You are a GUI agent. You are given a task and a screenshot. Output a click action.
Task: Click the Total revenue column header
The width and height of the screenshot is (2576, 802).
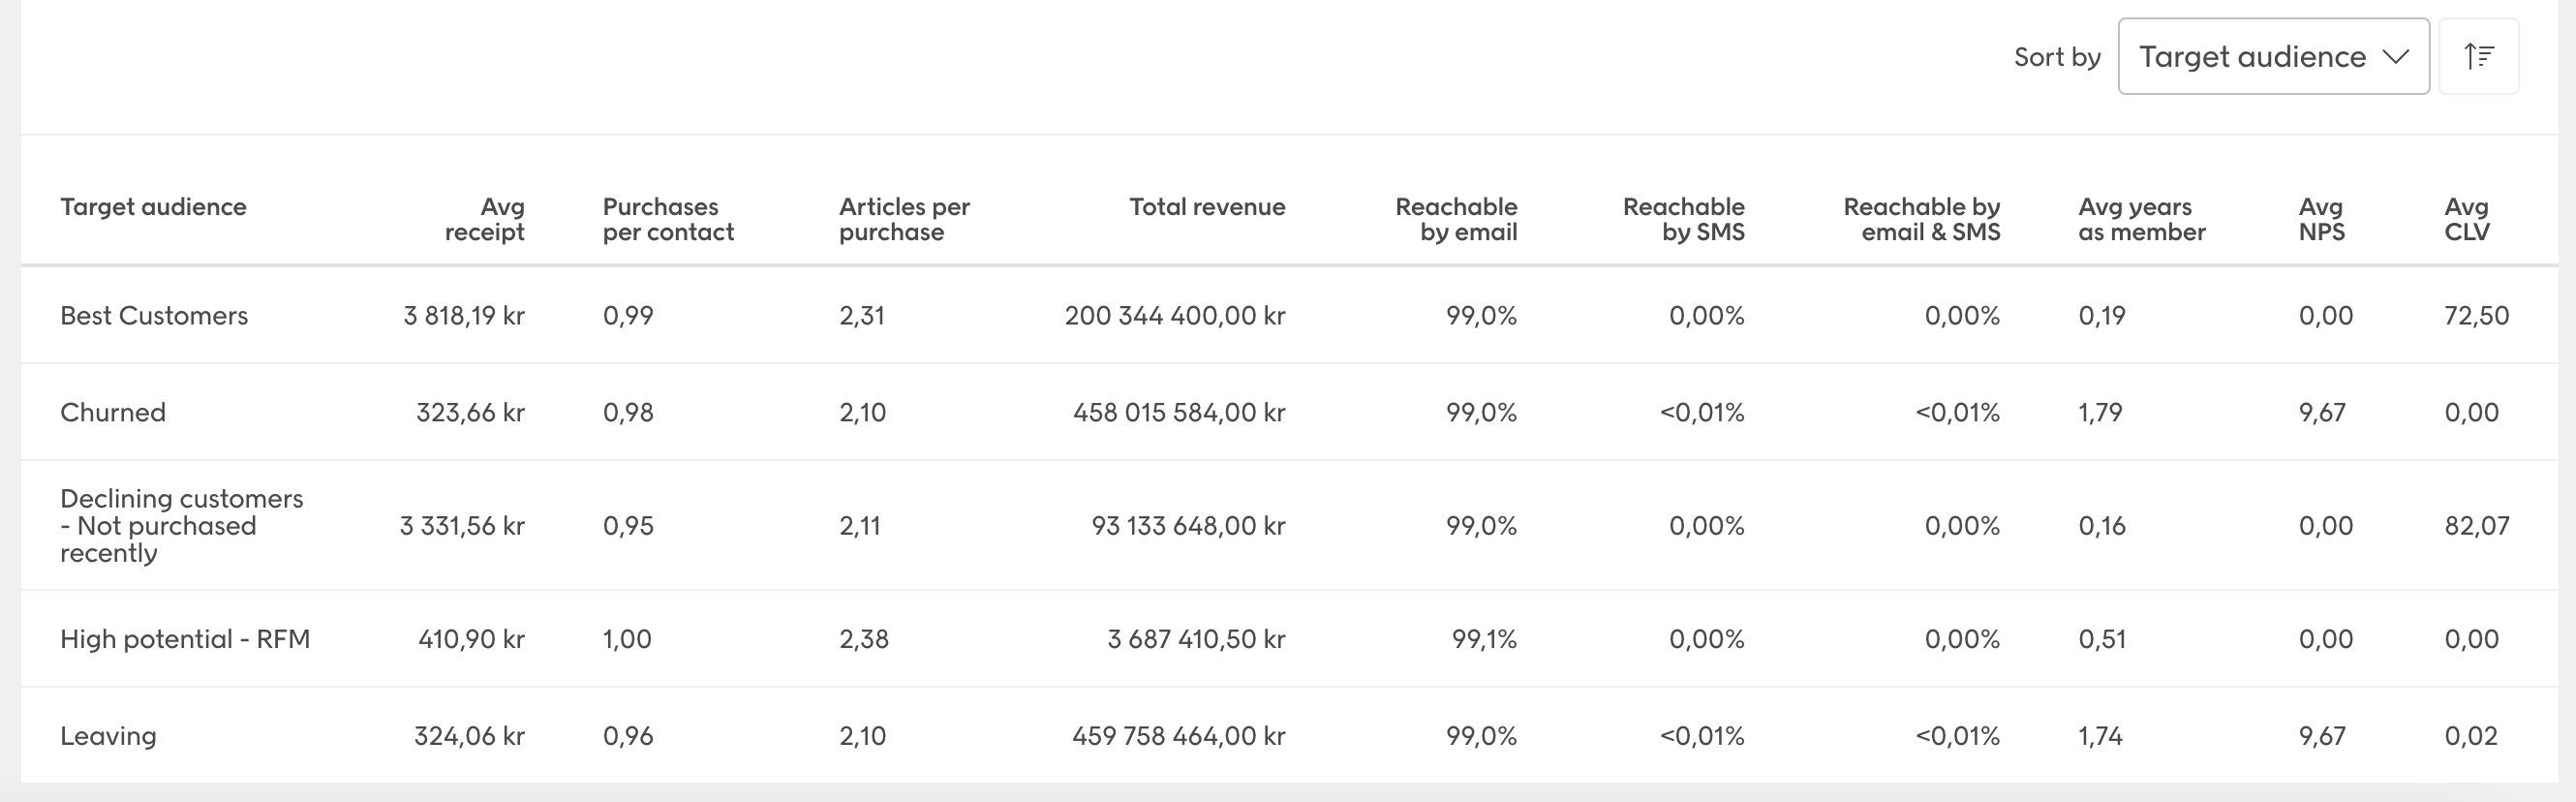tap(1206, 207)
